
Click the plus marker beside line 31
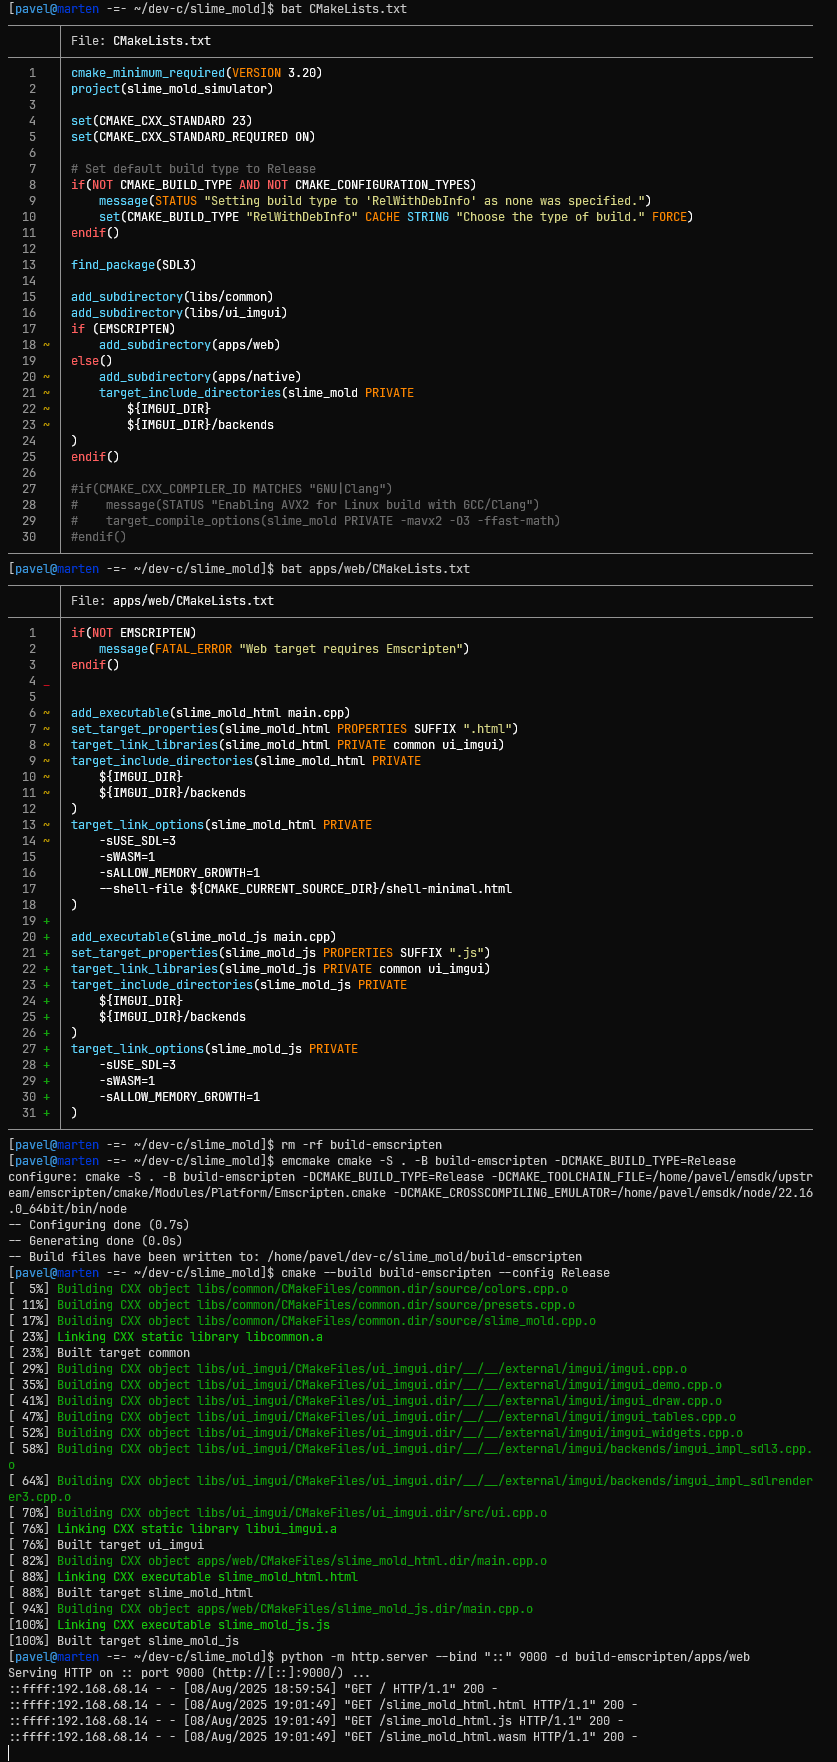pyautogui.click(x=46, y=1113)
